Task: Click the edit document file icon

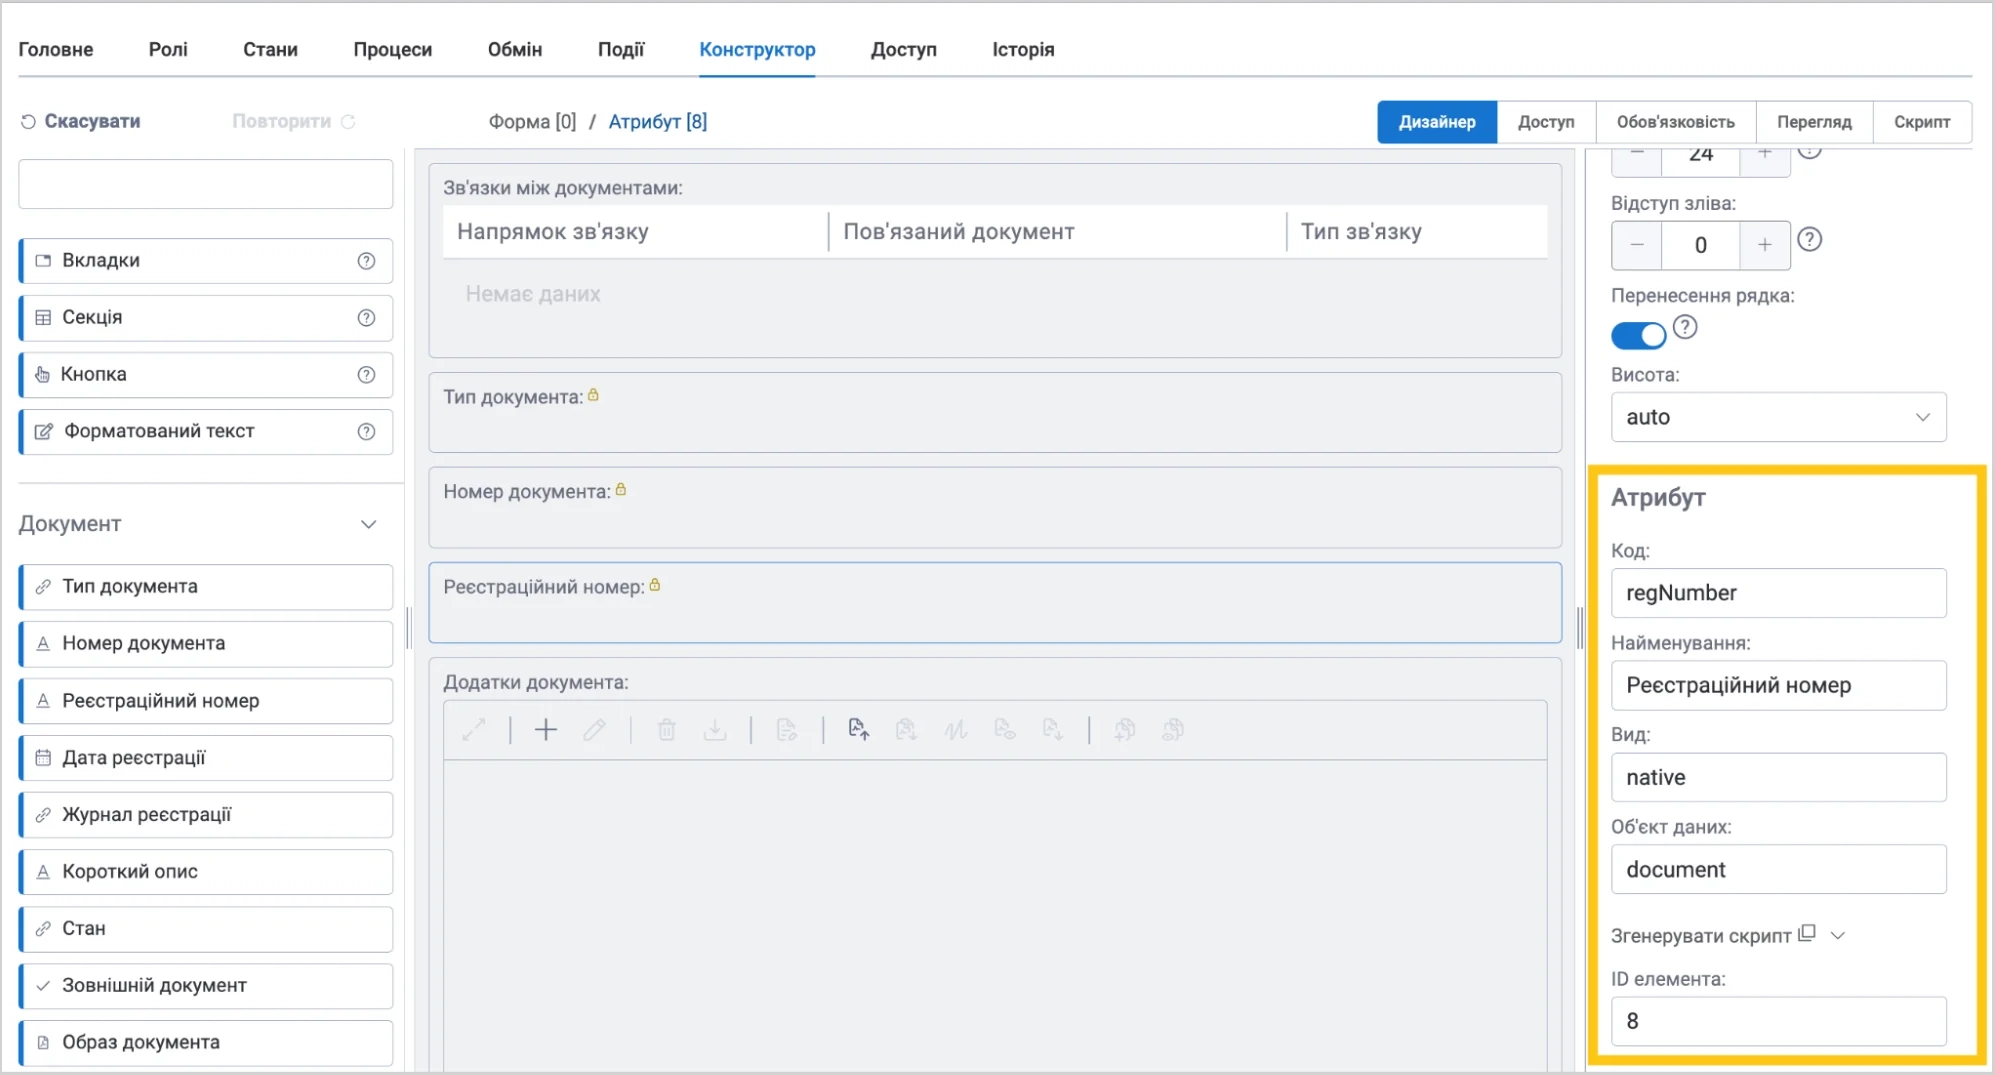Action: [787, 730]
